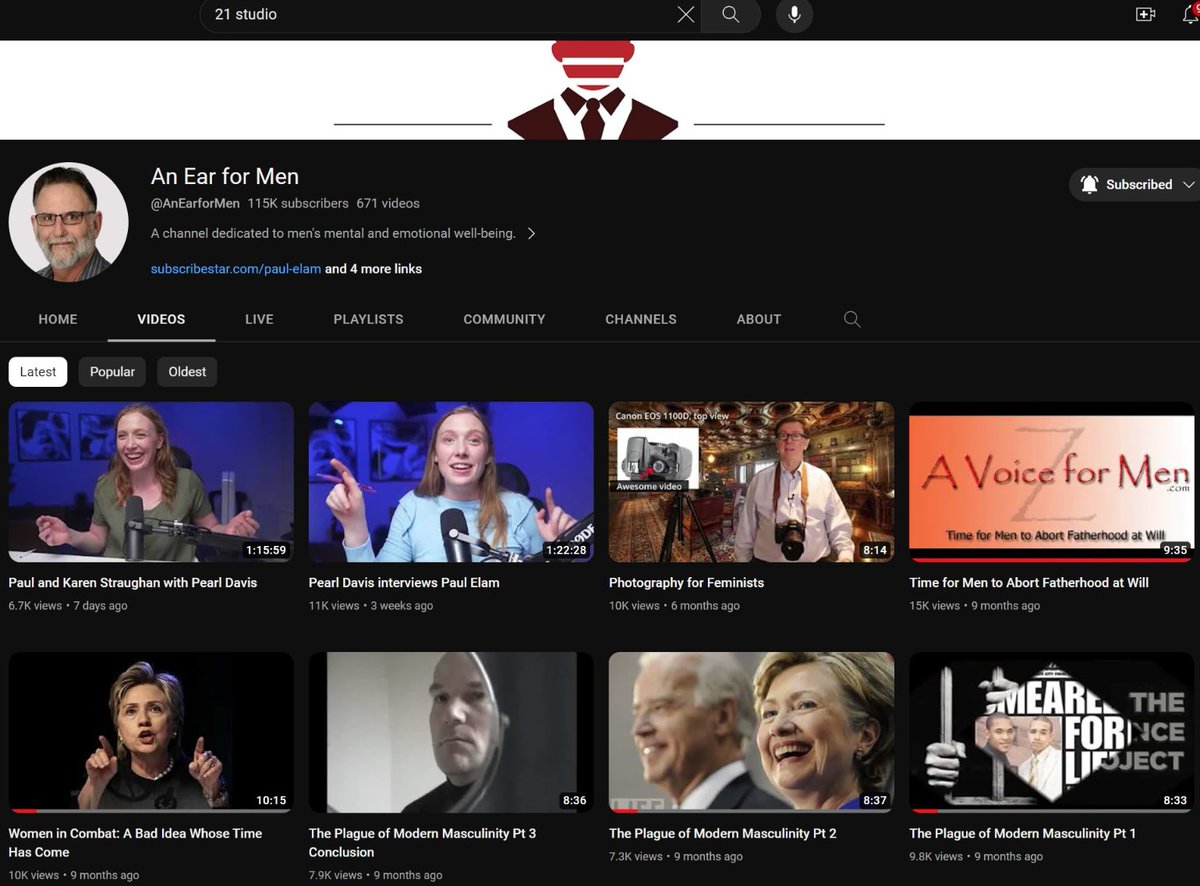Open Plague of Modern Masculinity Pt 2 thumbnail

[751, 732]
